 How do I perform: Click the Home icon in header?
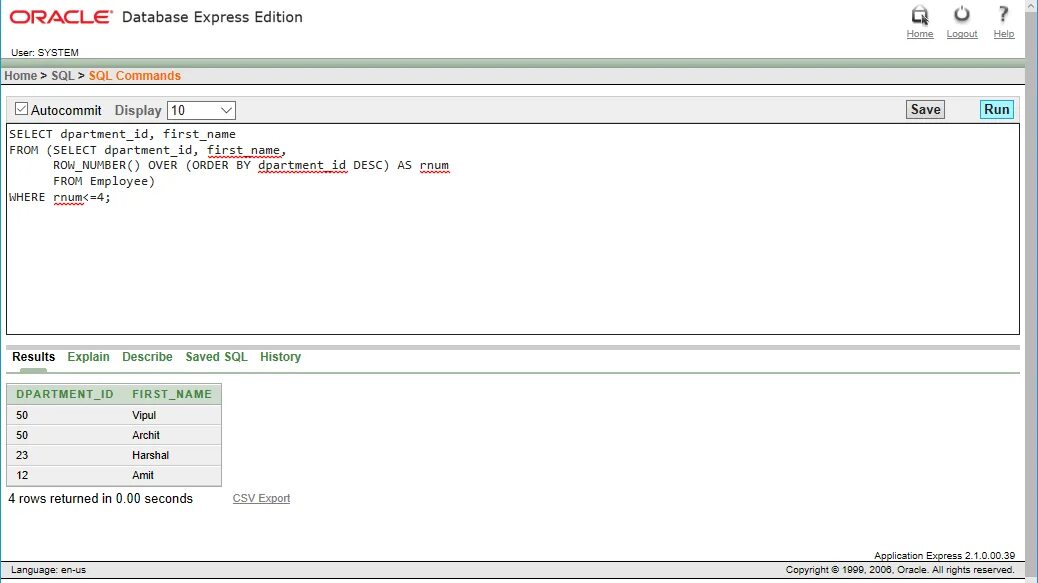click(x=920, y=15)
